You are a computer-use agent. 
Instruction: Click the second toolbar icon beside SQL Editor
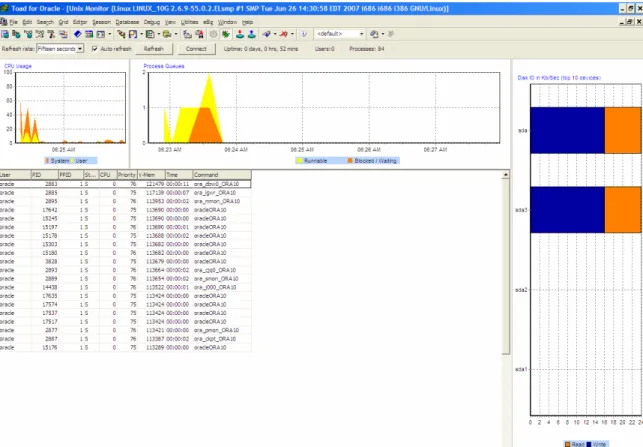pyautogui.click(x=16, y=34)
